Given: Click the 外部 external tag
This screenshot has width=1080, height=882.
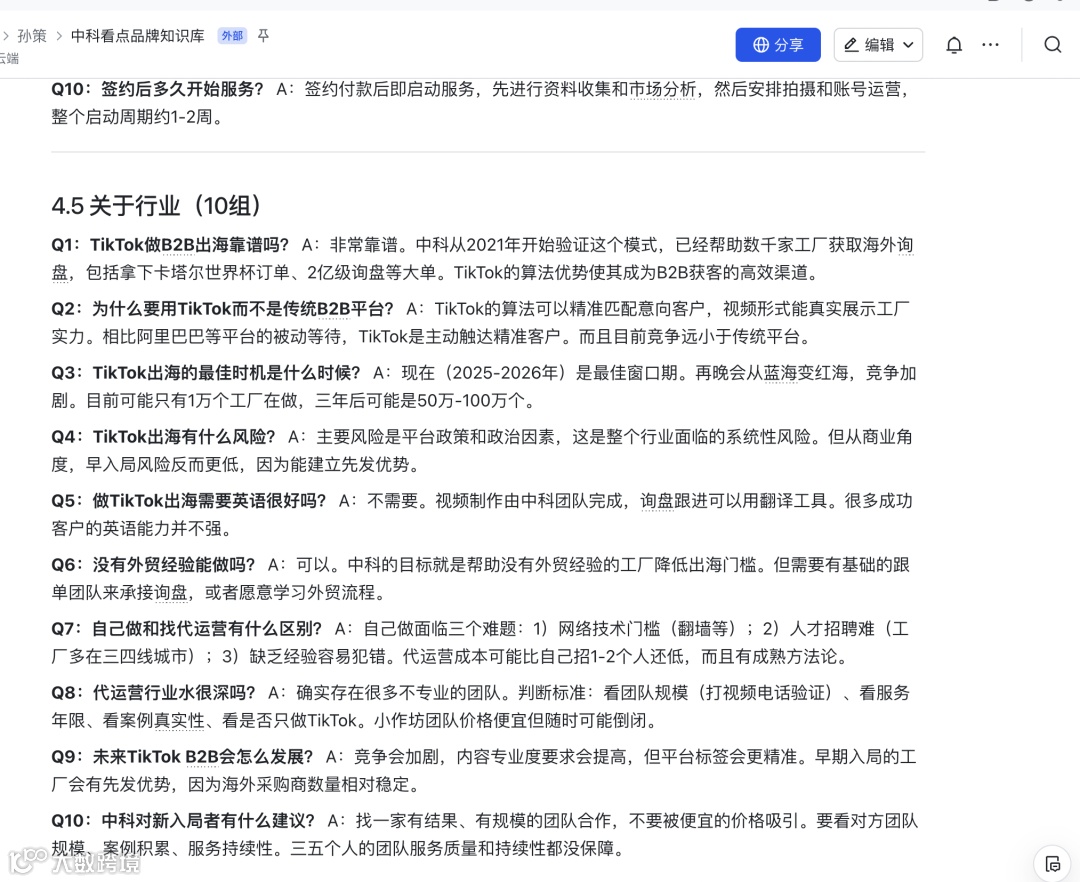Looking at the screenshot, I should 232,36.
